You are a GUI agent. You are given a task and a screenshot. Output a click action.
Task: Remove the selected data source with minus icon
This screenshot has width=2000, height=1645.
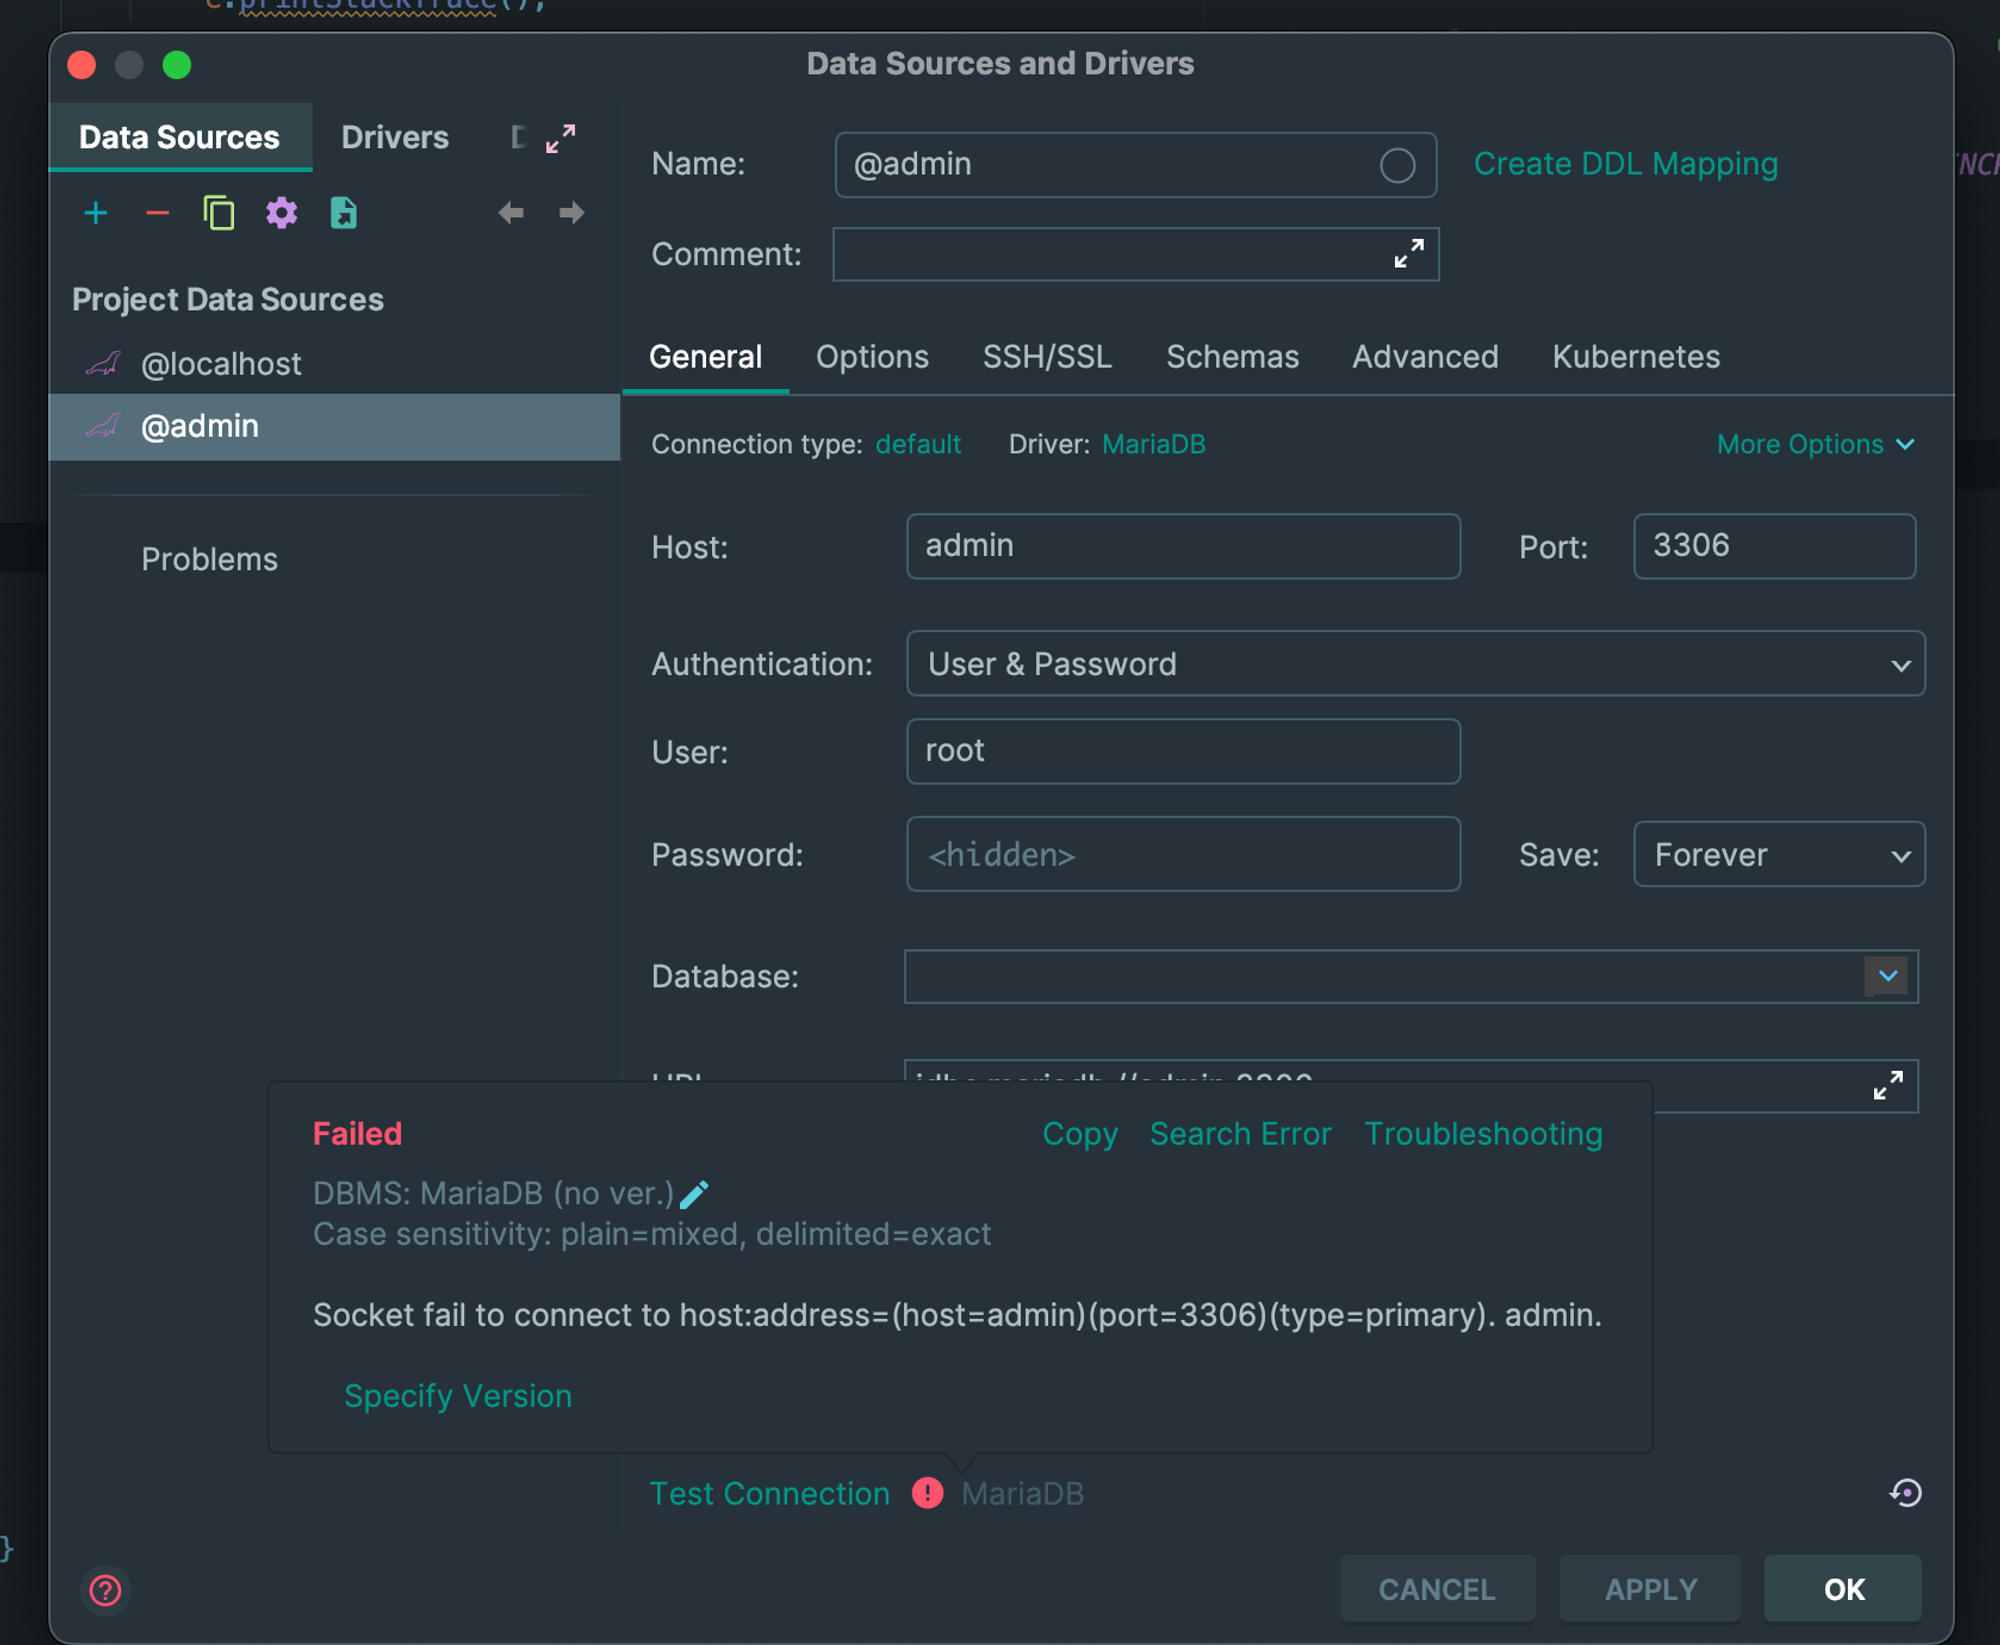[x=157, y=213]
